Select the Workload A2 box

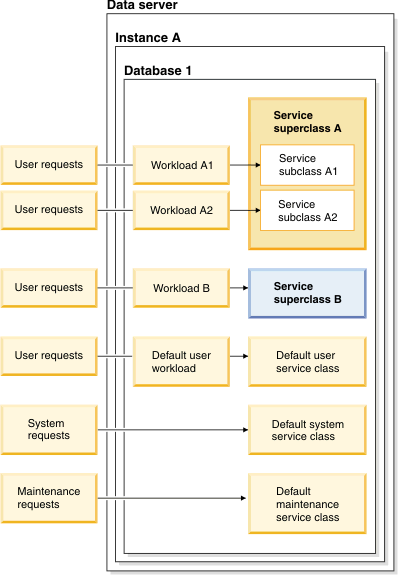pos(182,210)
